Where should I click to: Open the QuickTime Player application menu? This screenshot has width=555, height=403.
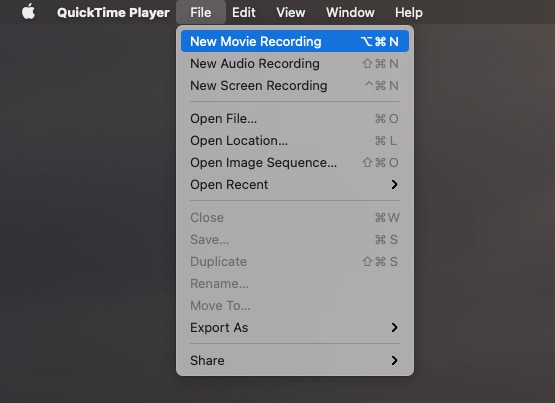pos(113,12)
